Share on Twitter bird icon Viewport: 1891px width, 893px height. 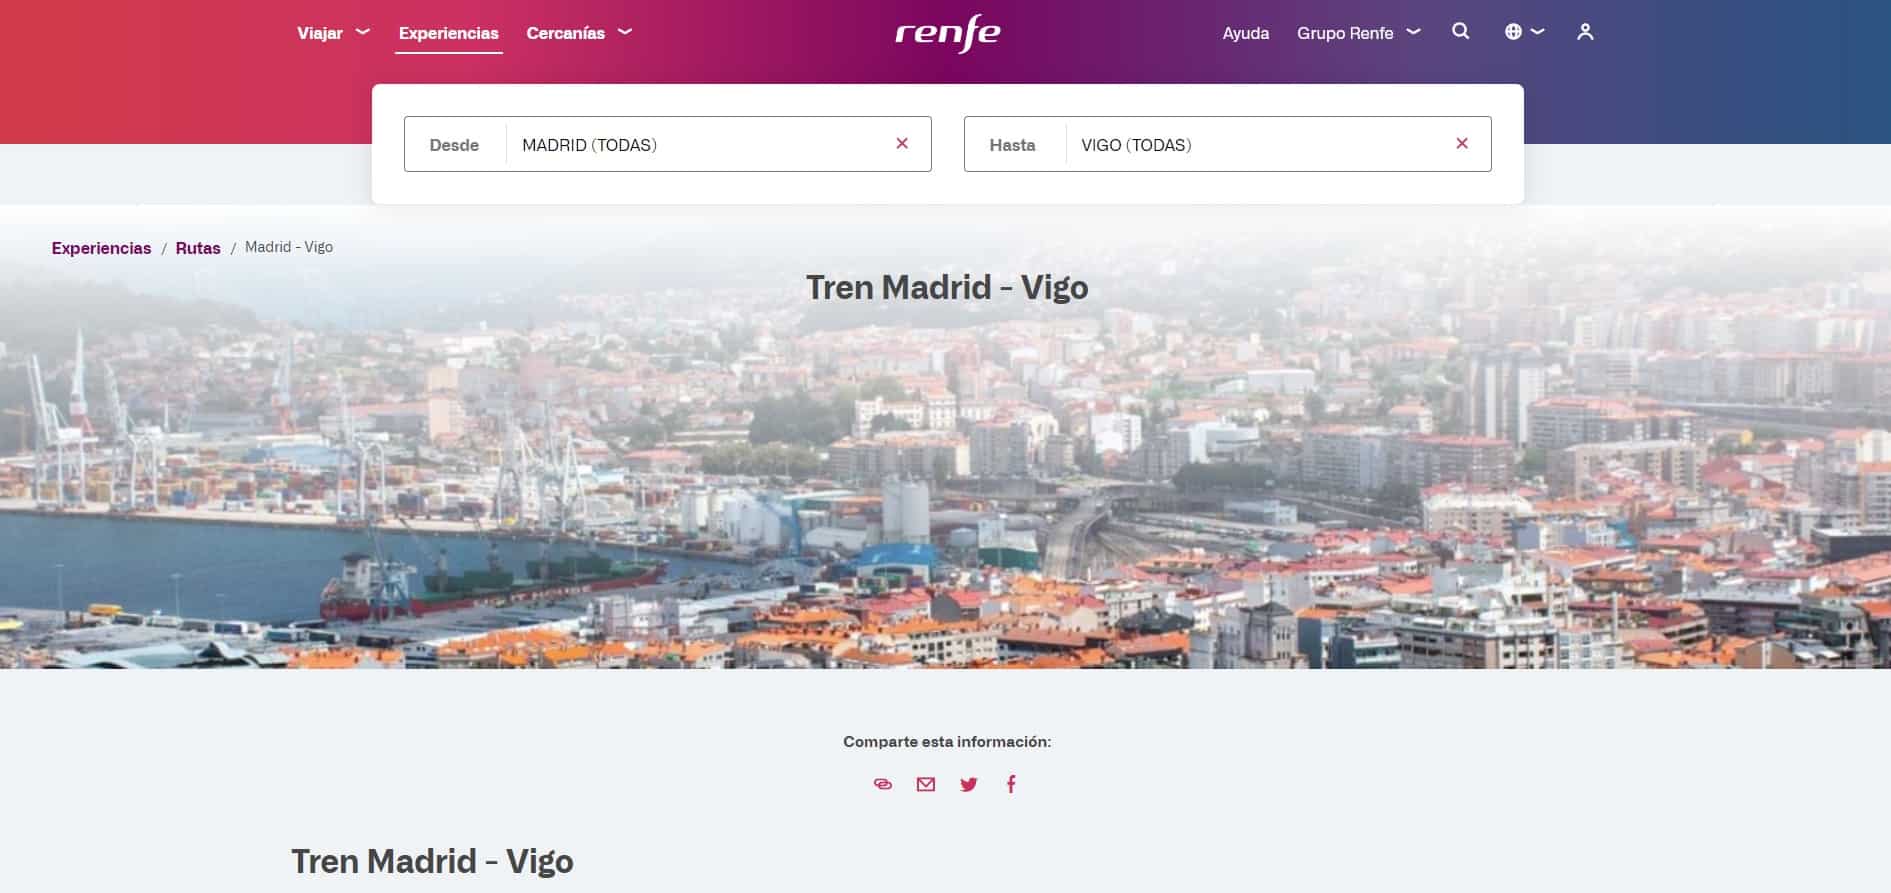pos(968,784)
